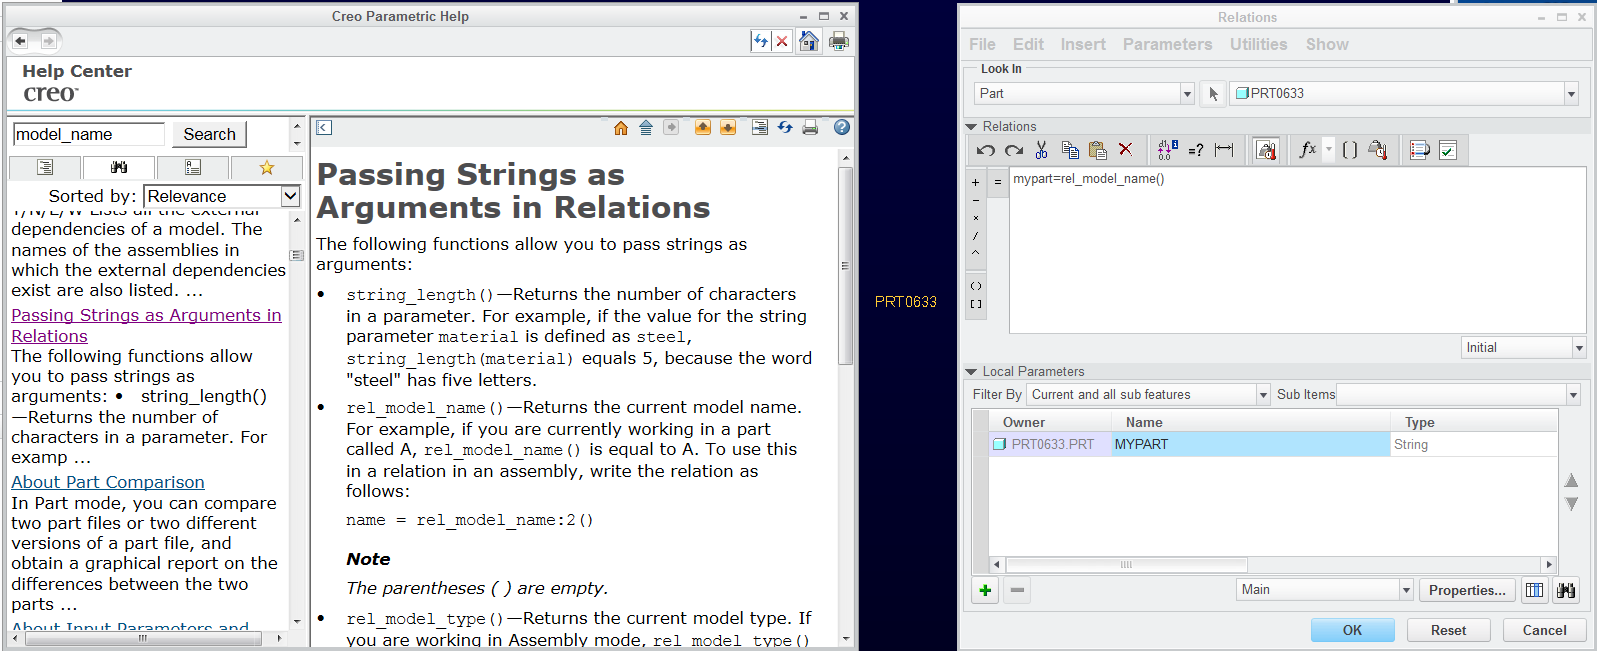Undo last edit in Relations toolbar
The width and height of the screenshot is (1597, 651).
tap(986, 150)
